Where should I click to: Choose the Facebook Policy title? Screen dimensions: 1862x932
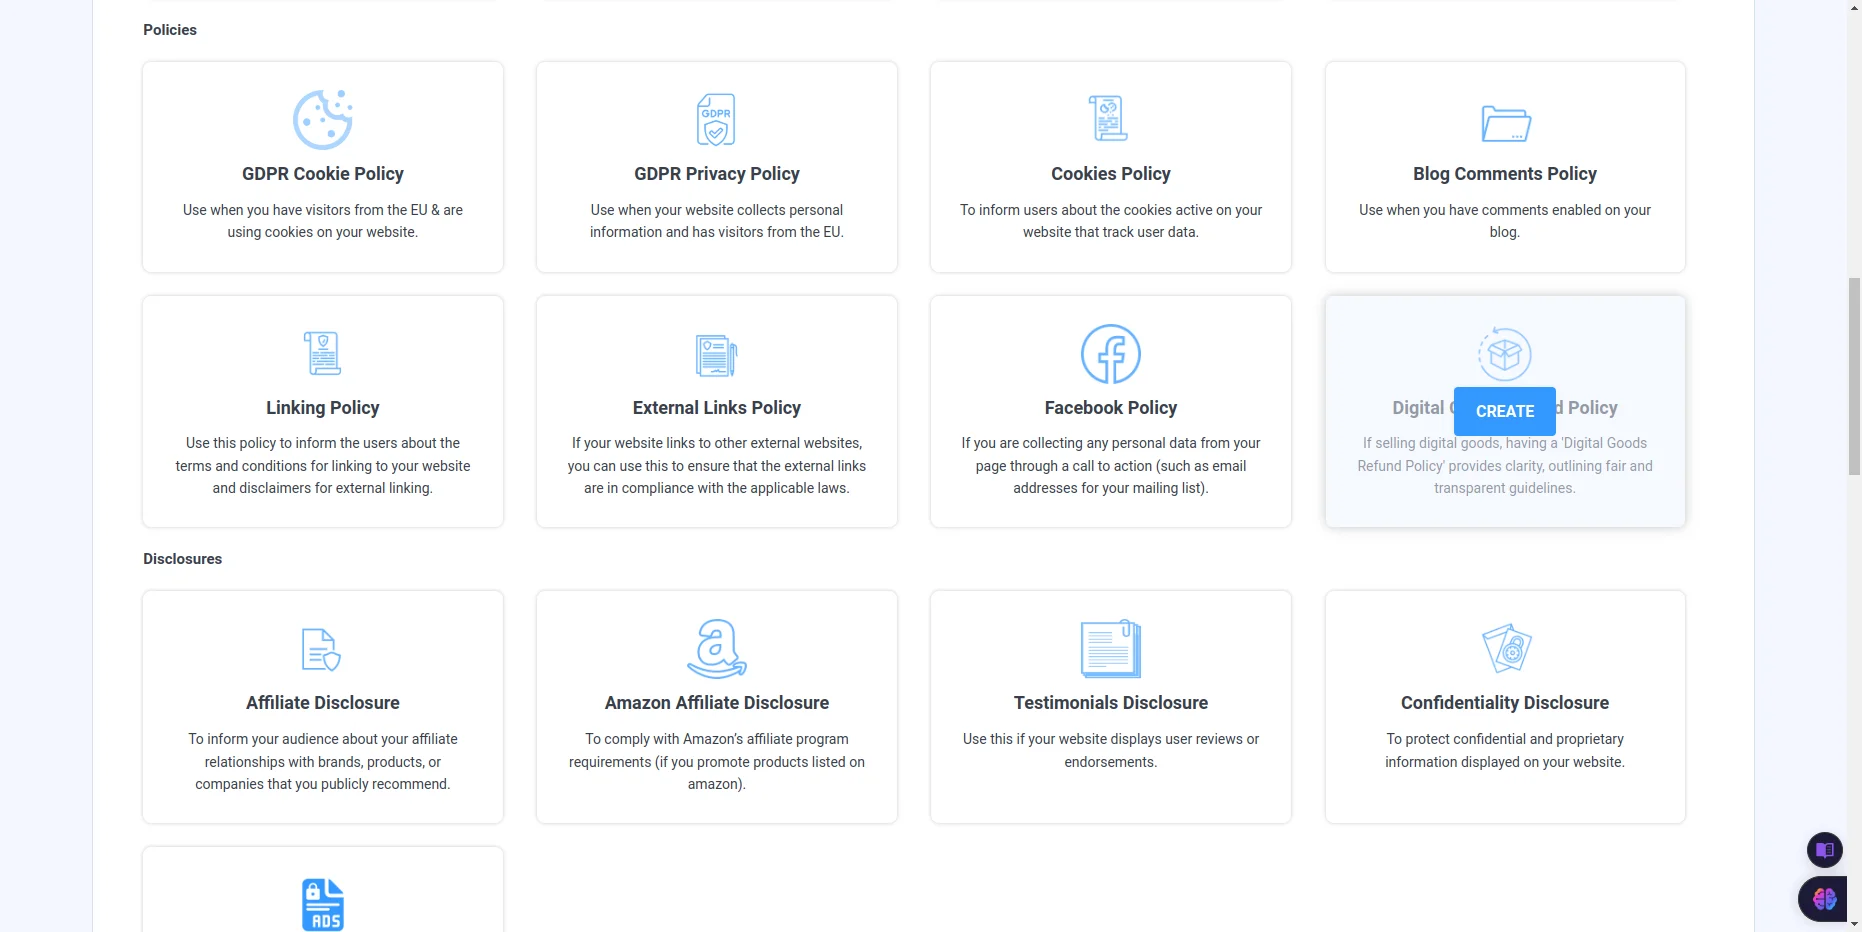click(1111, 408)
